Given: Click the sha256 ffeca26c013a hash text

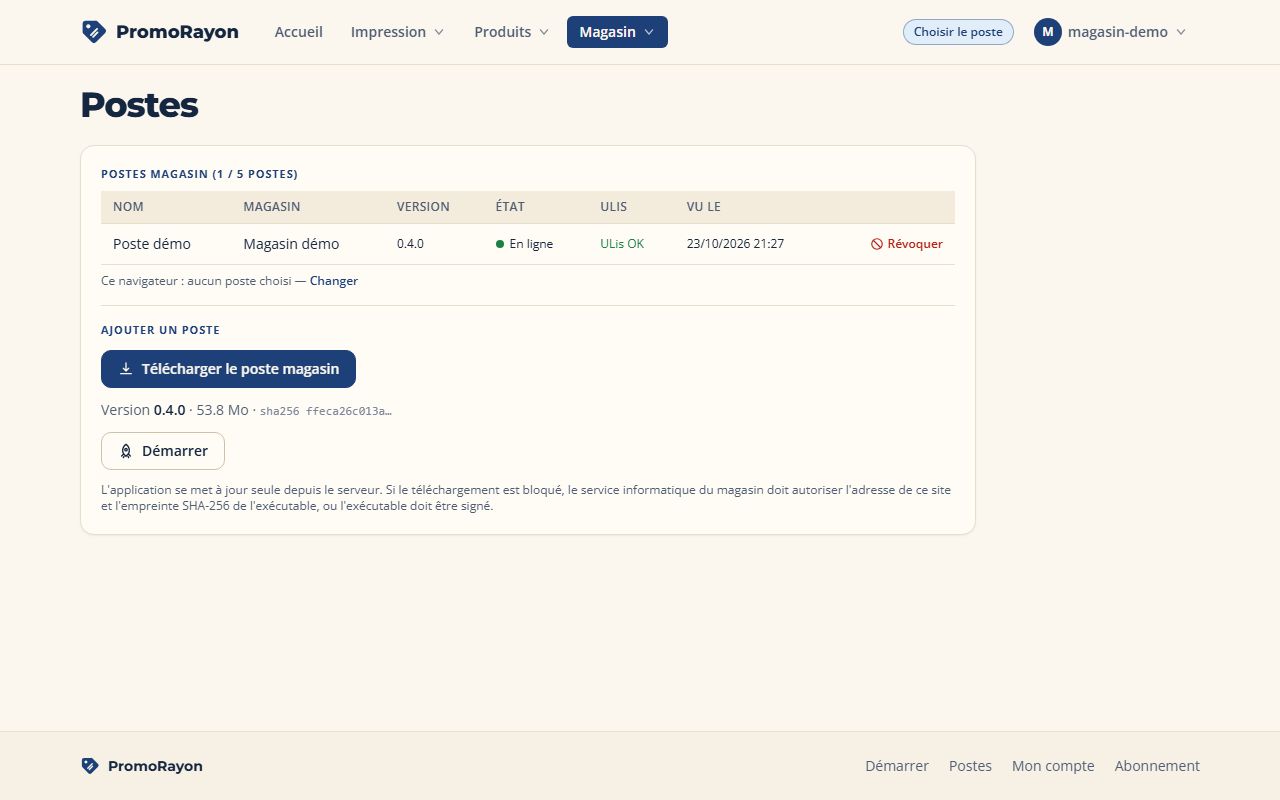Looking at the screenshot, I should pyautogui.click(x=326, y=411).
